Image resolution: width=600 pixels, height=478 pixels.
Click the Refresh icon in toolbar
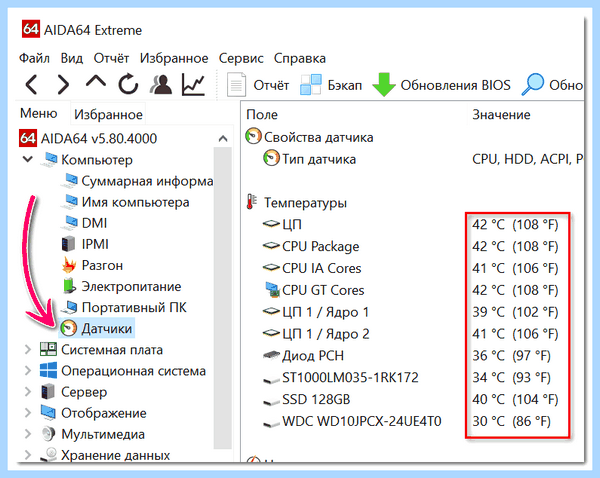point(128,84)
